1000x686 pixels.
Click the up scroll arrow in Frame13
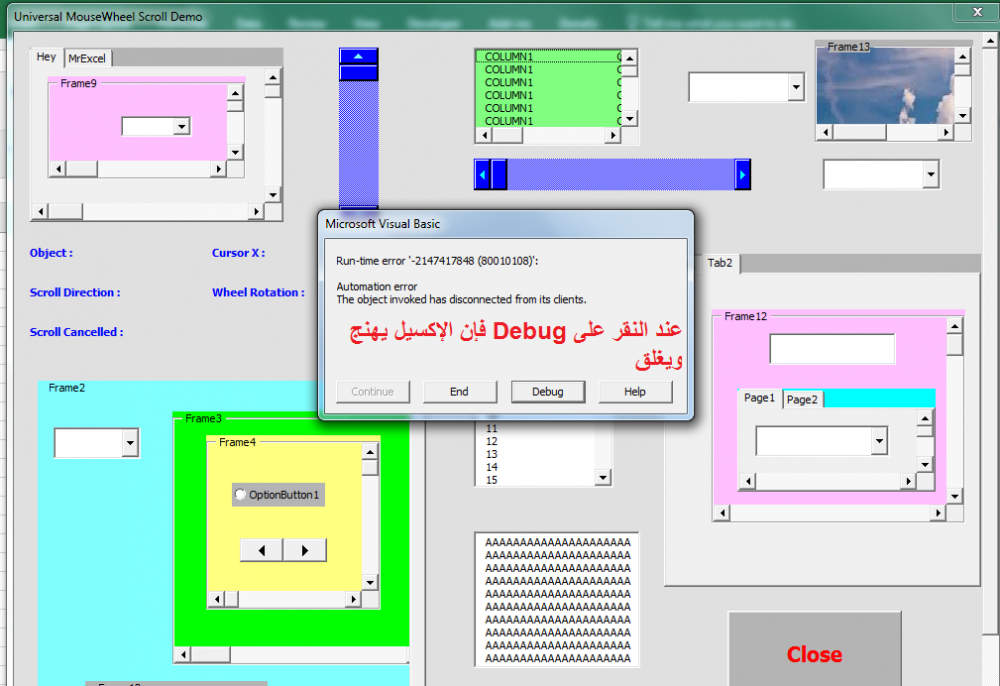click(962, 56)
